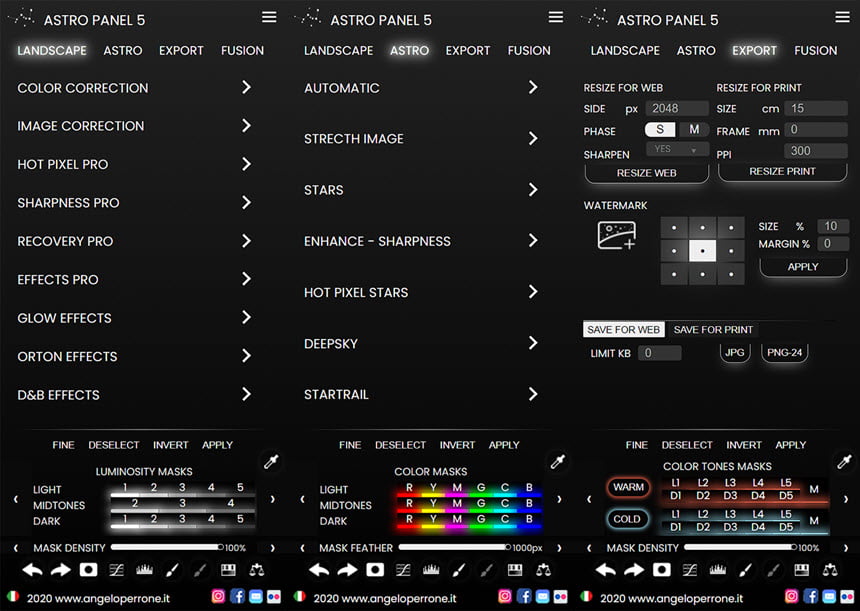Click the balance scales icon in Export panel
The height and width of the screenshot is (611, 860).
(830, 570)
